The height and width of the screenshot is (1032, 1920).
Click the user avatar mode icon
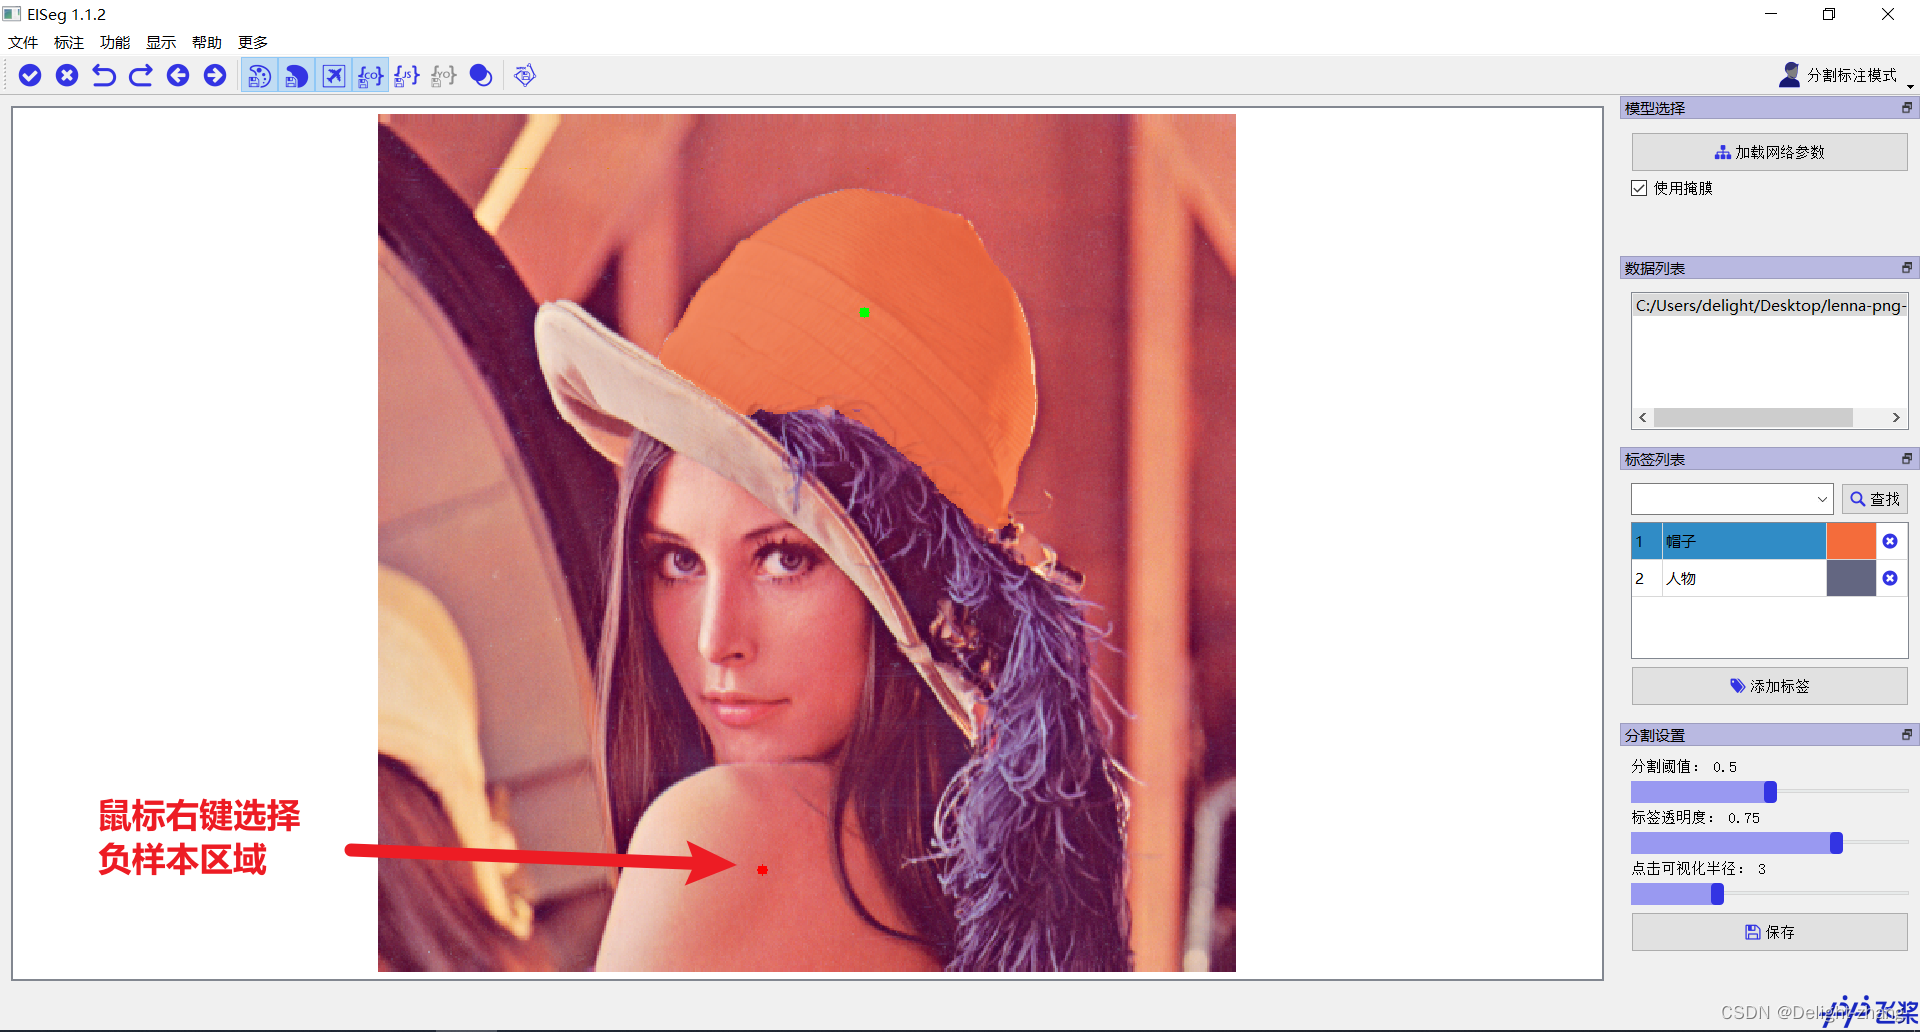click(1790, 75)
